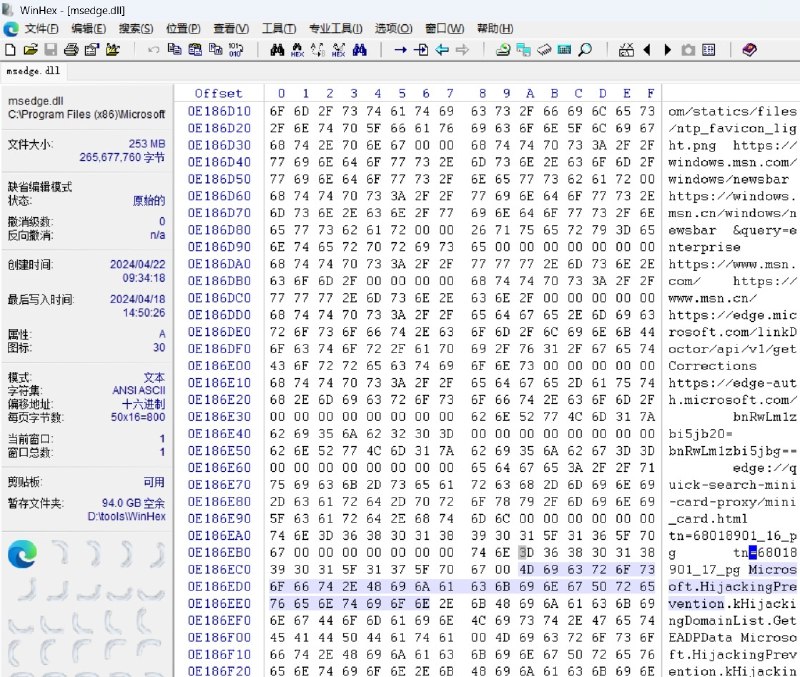Viewport: 800px width, 677px height.
Task: Click the ANSI ASCII charset value
Action: click(139, 390)
